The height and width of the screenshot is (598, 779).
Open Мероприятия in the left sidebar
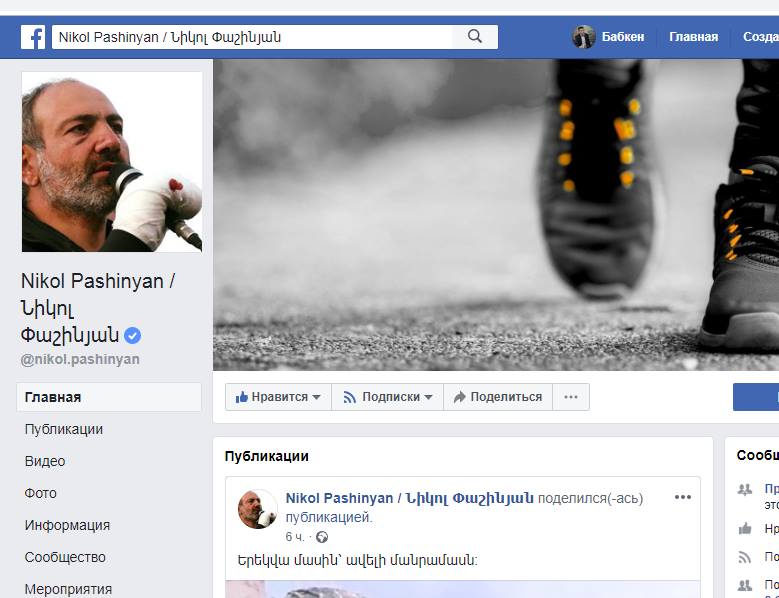pos(68,589)
